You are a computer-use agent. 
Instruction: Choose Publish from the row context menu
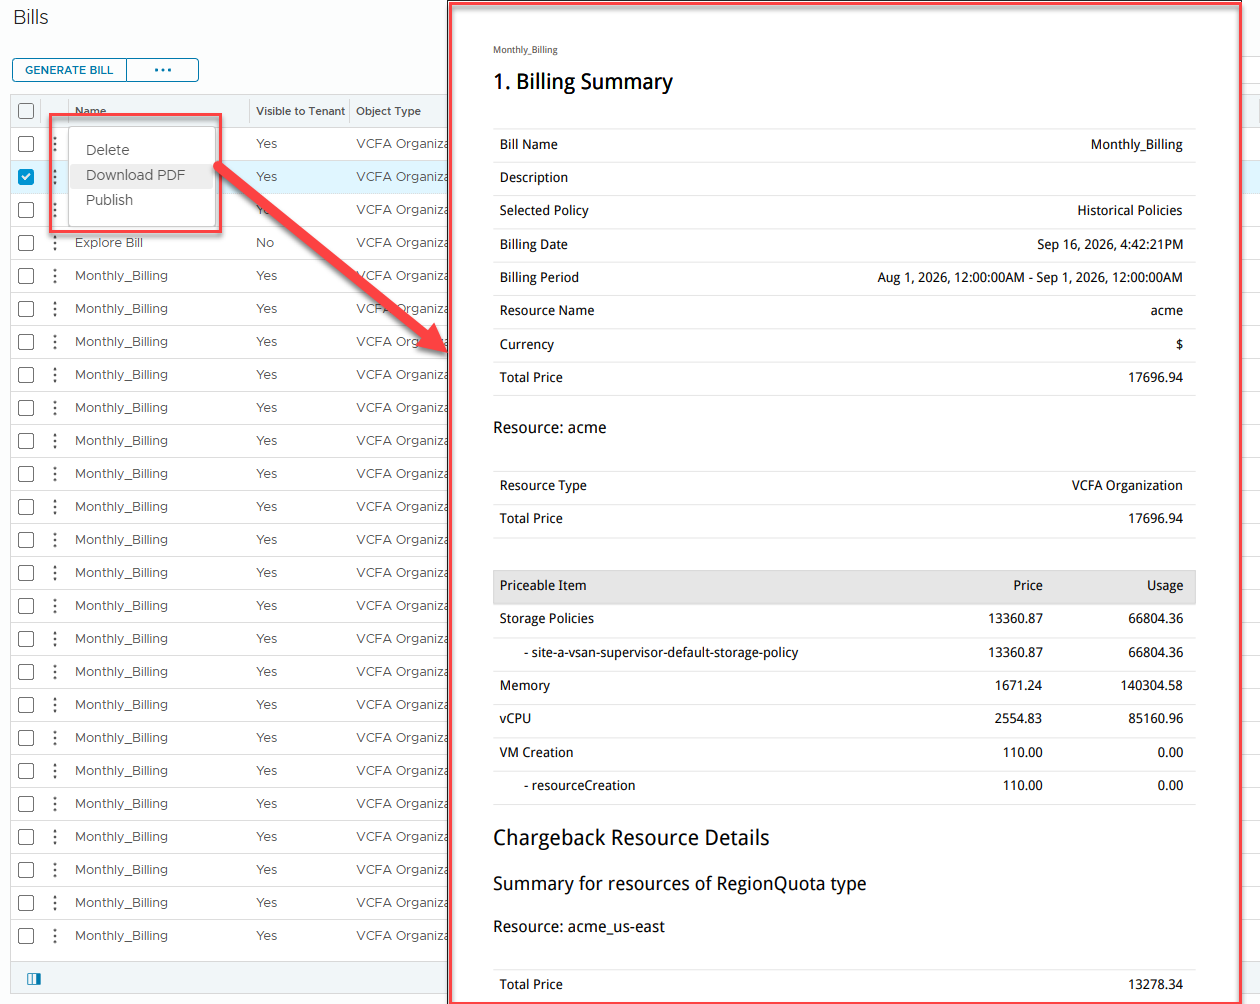109,200
